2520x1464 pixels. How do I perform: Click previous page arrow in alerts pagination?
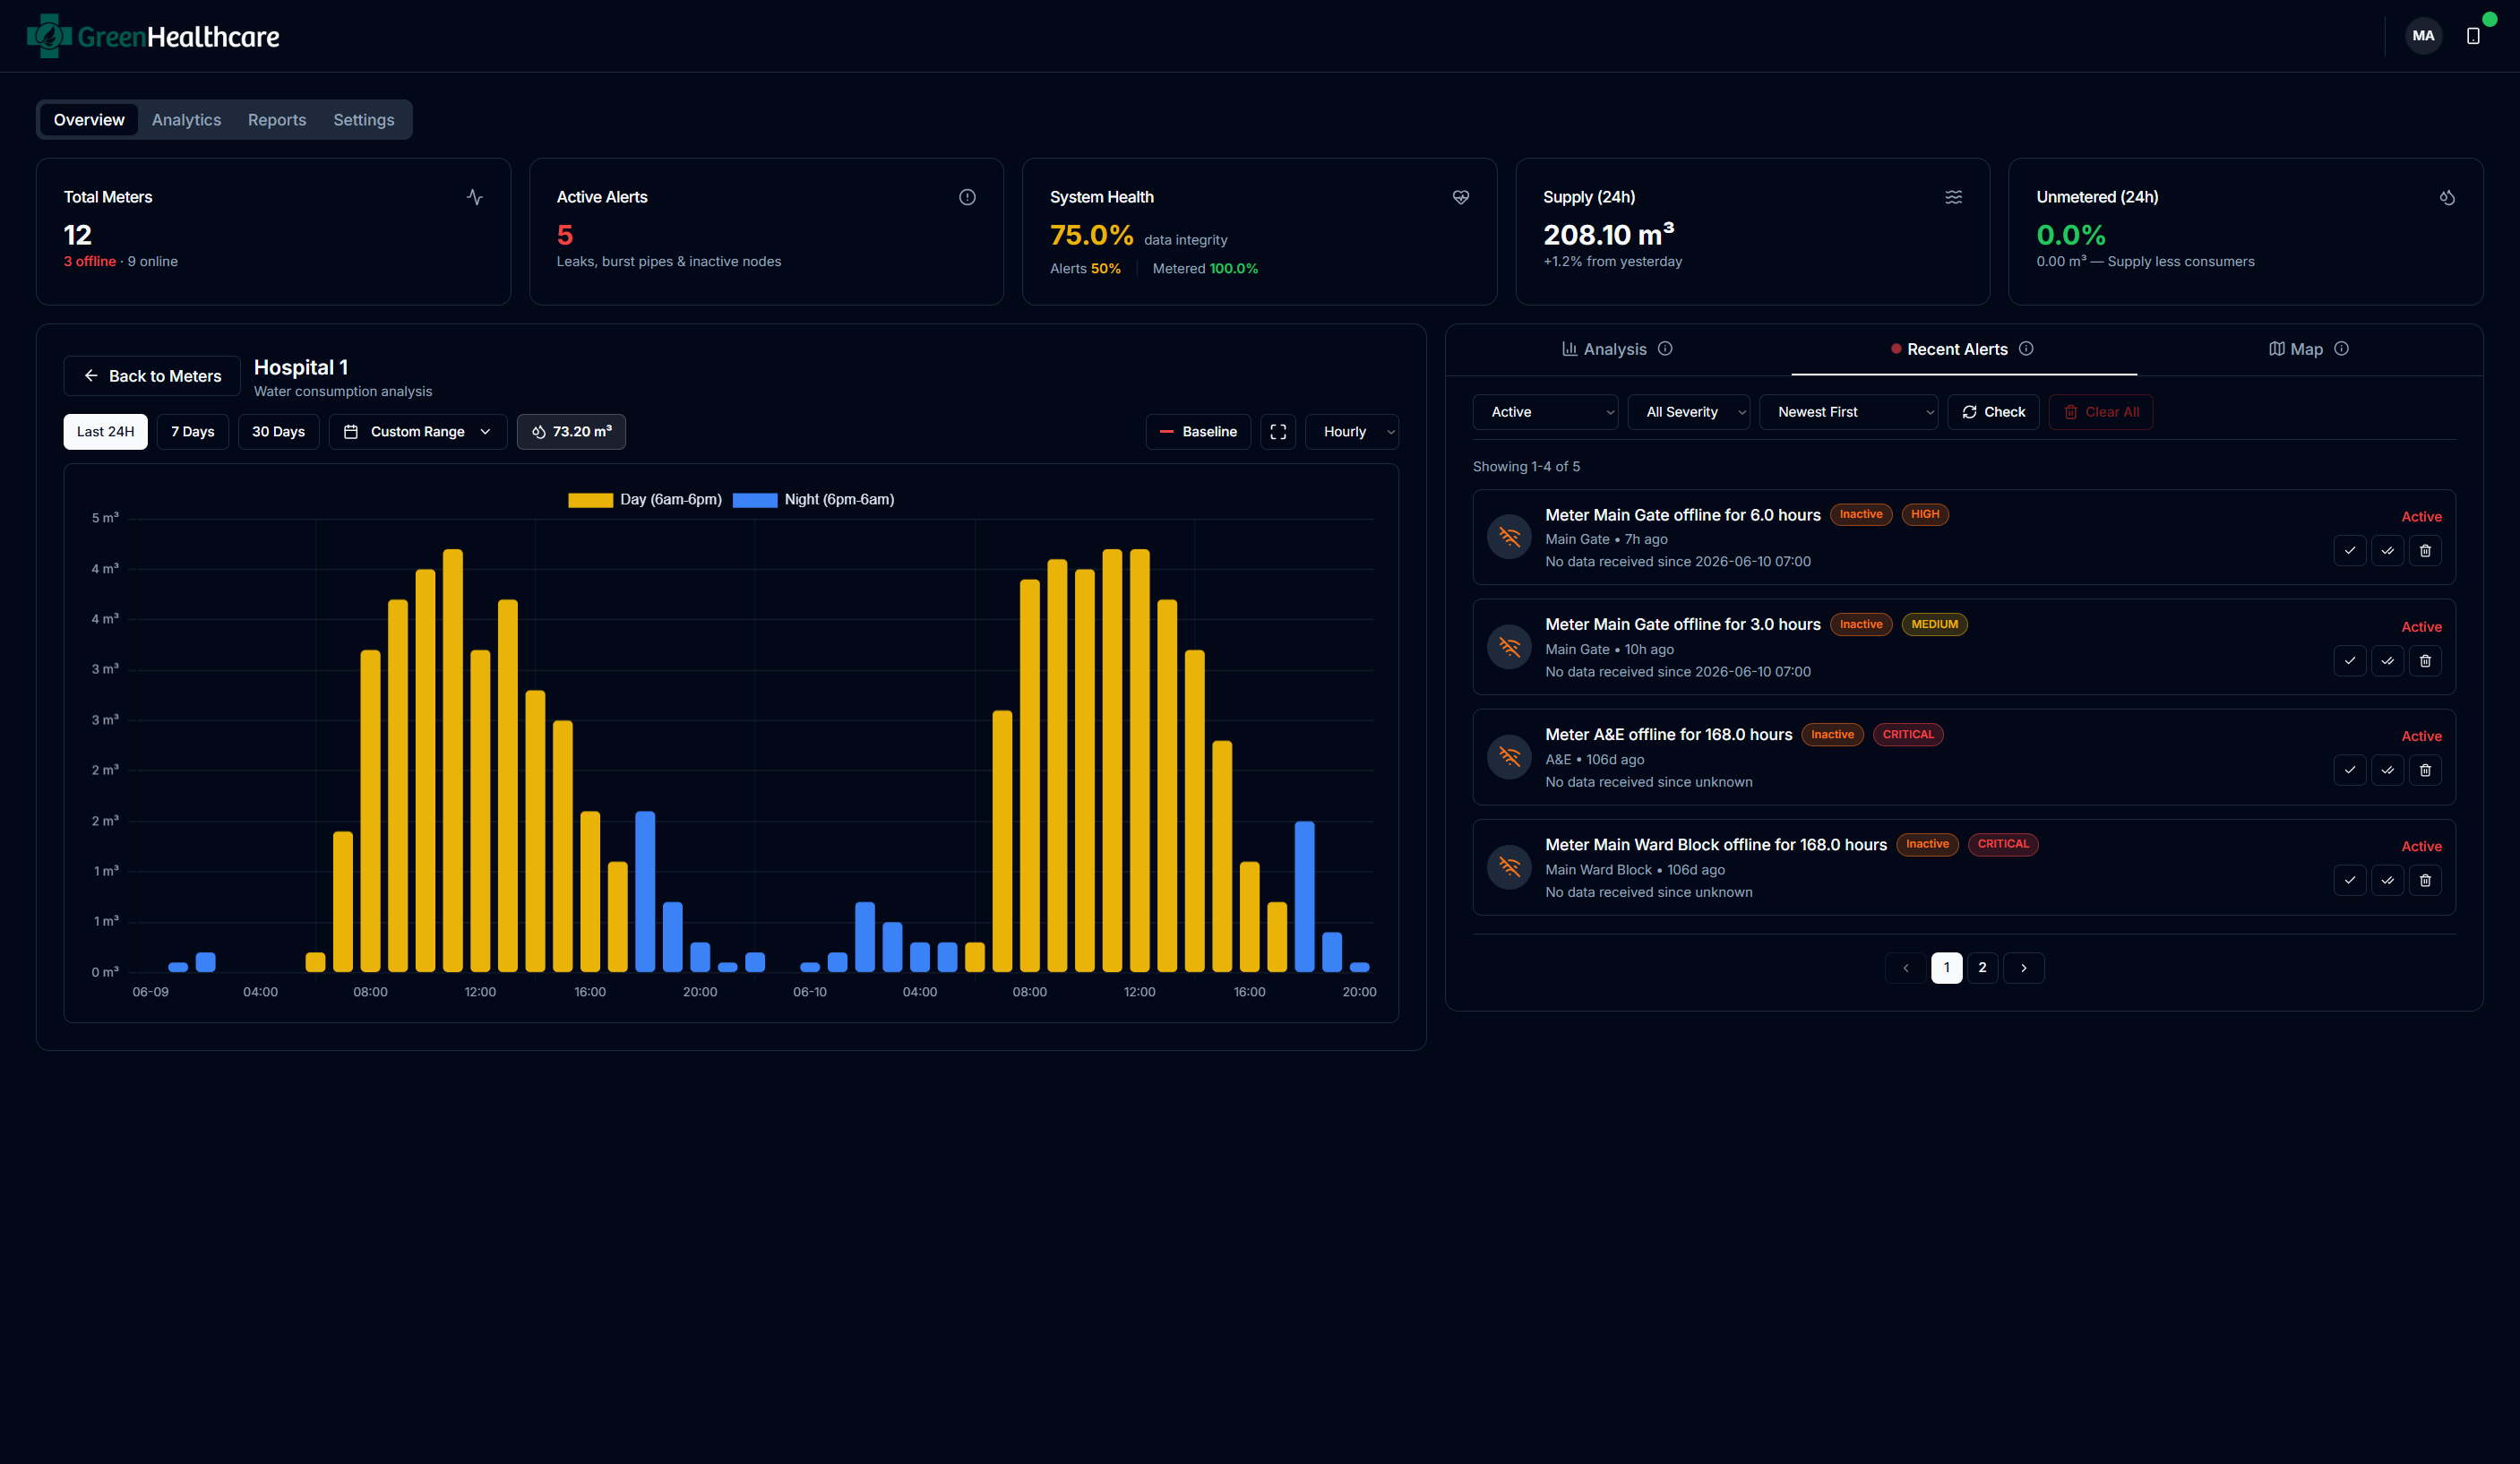[1905, 968]
